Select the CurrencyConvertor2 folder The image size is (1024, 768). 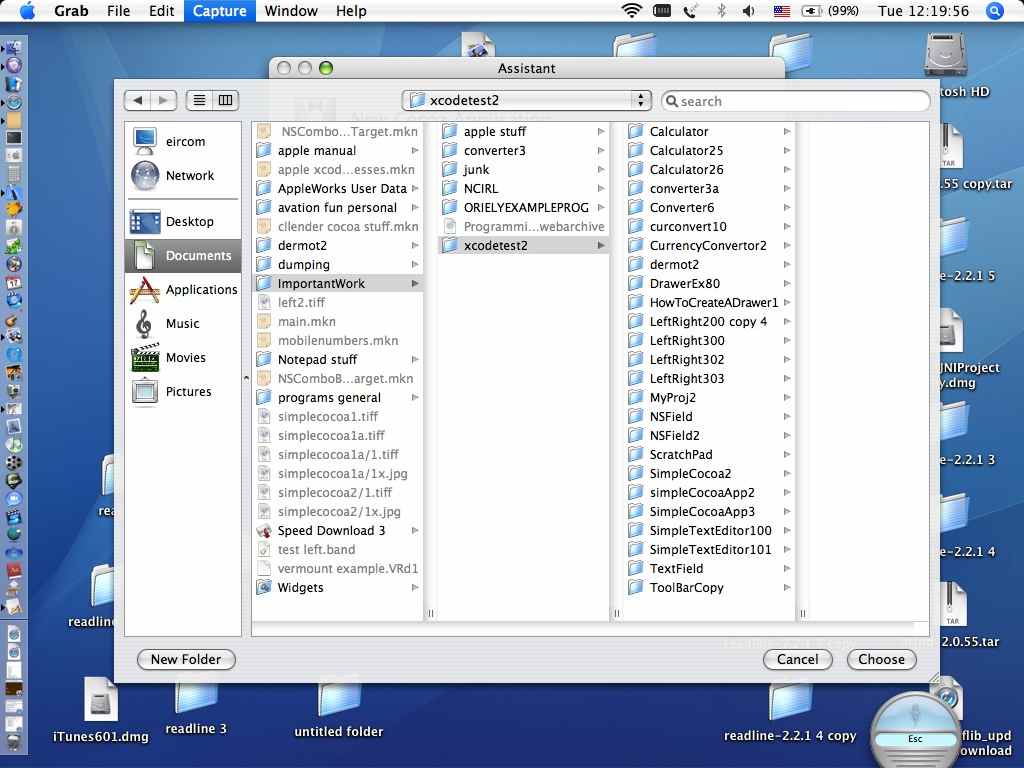point(709,245)
